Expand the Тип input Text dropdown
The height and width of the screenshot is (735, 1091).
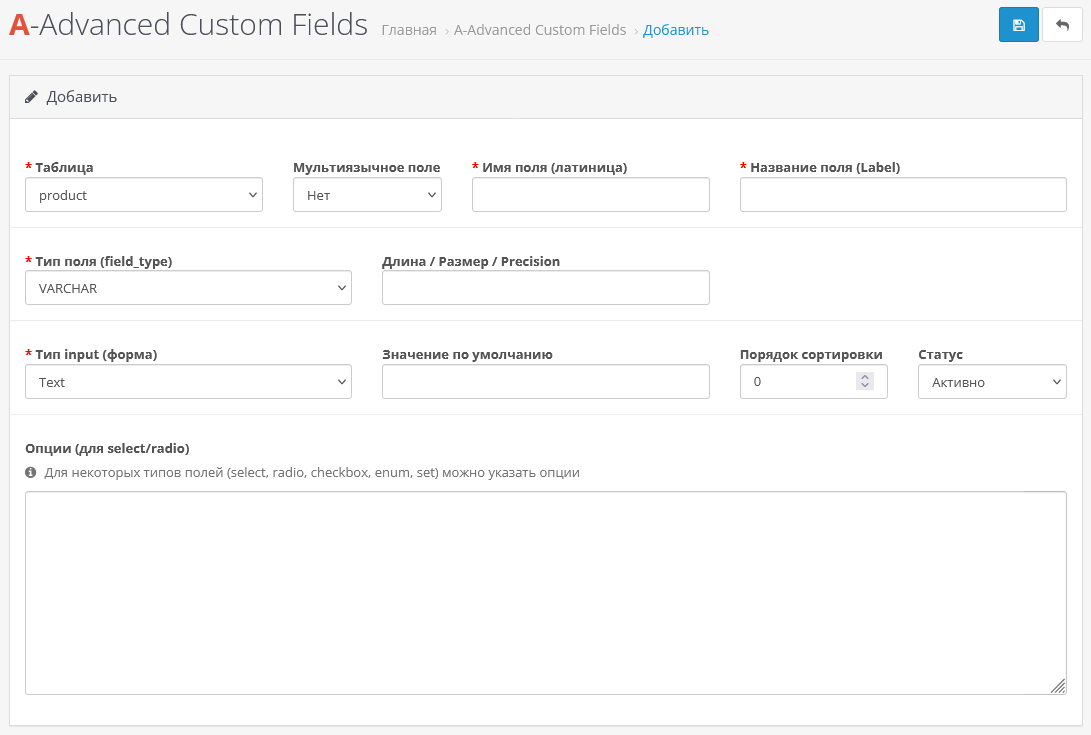pyautogui.click(x=188, y=382)
